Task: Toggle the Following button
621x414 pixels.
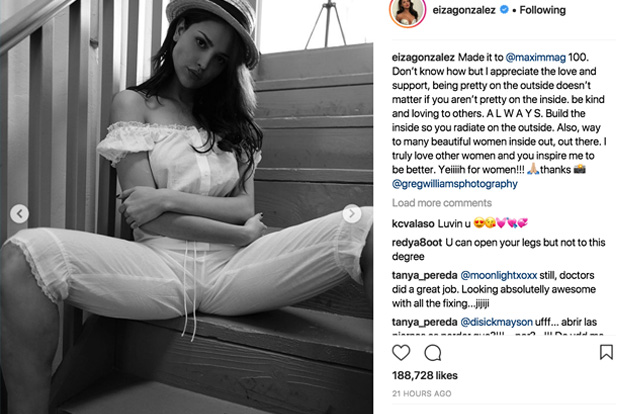Action: pos(542,10)
